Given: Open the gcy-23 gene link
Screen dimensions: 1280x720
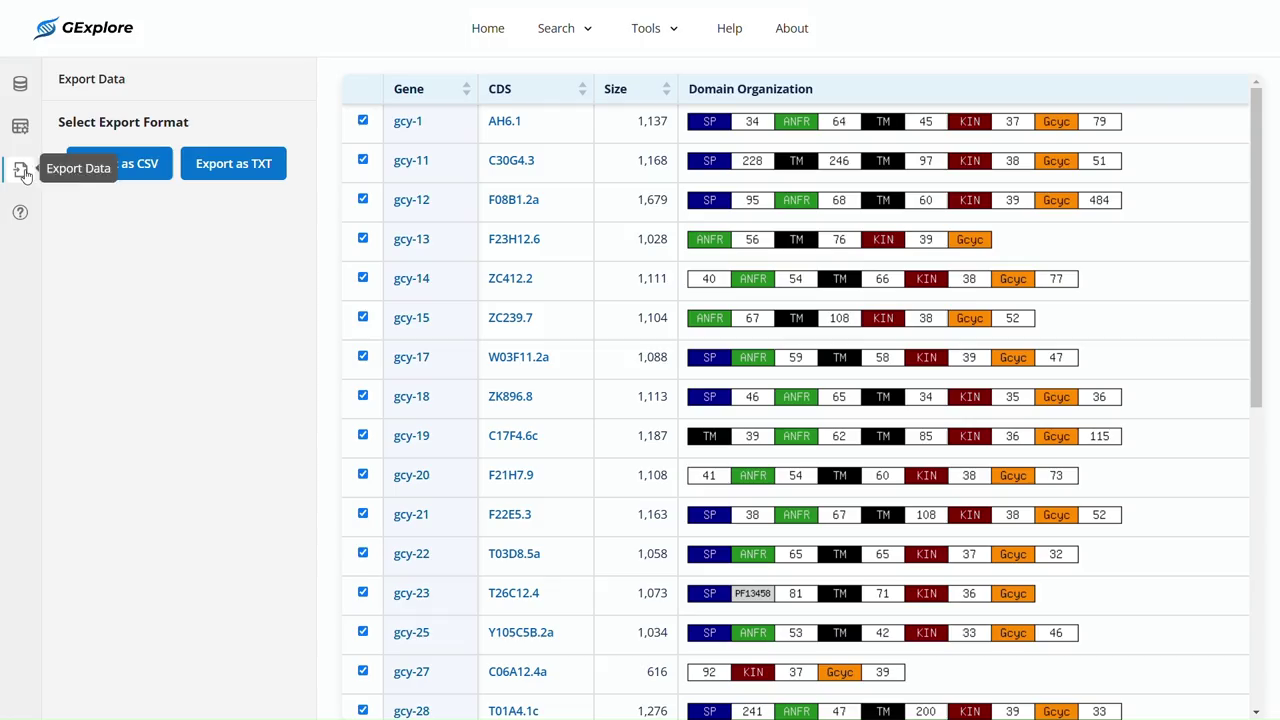Looking at the screenshot, I should click(x=411, y=593).
